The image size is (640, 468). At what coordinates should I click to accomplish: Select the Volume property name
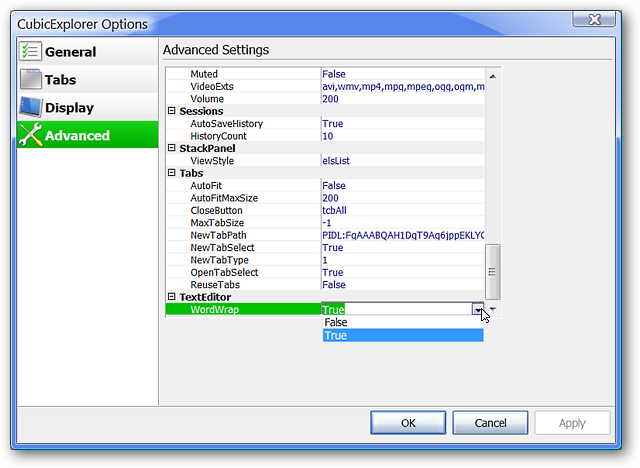(x=207, y=99)
